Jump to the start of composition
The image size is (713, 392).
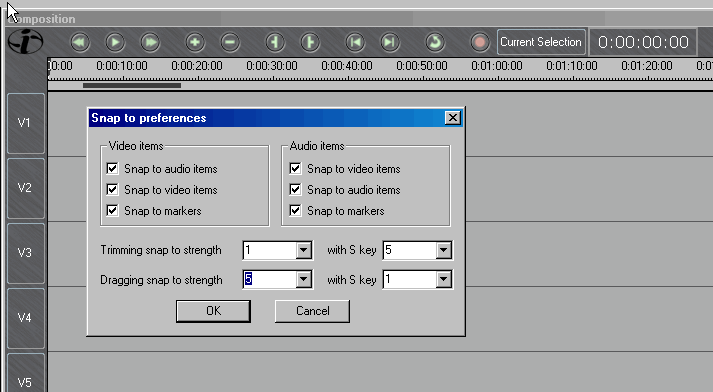coord(355,42)
